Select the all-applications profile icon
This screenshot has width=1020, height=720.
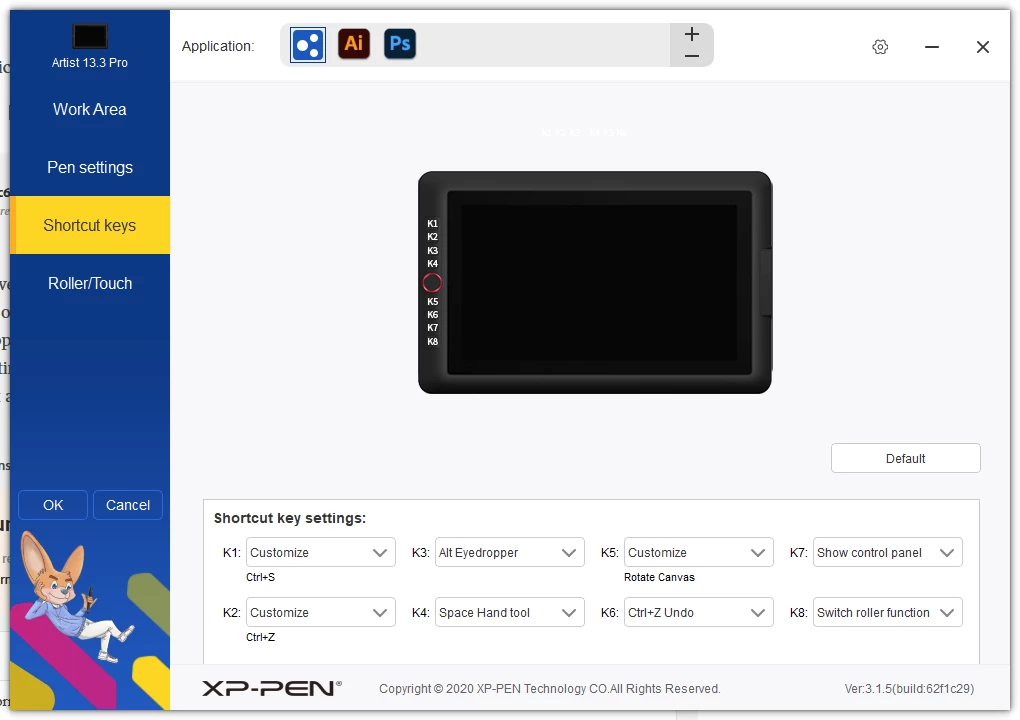(308, 45)
